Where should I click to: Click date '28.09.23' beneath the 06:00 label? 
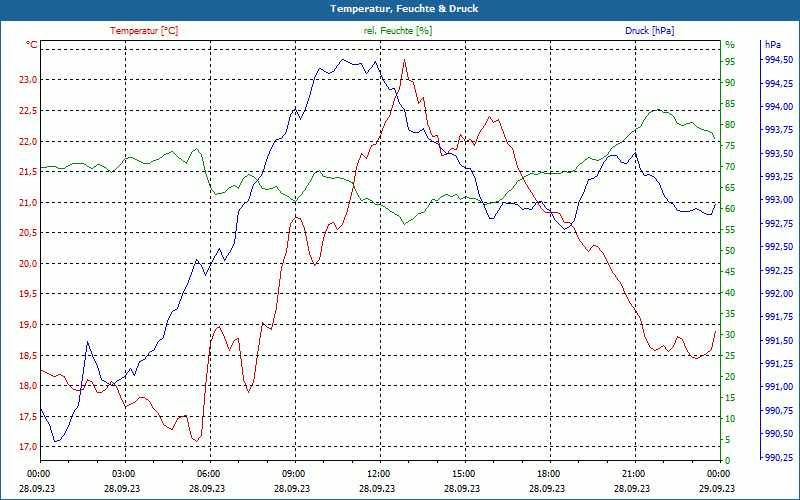coord(207,488)
